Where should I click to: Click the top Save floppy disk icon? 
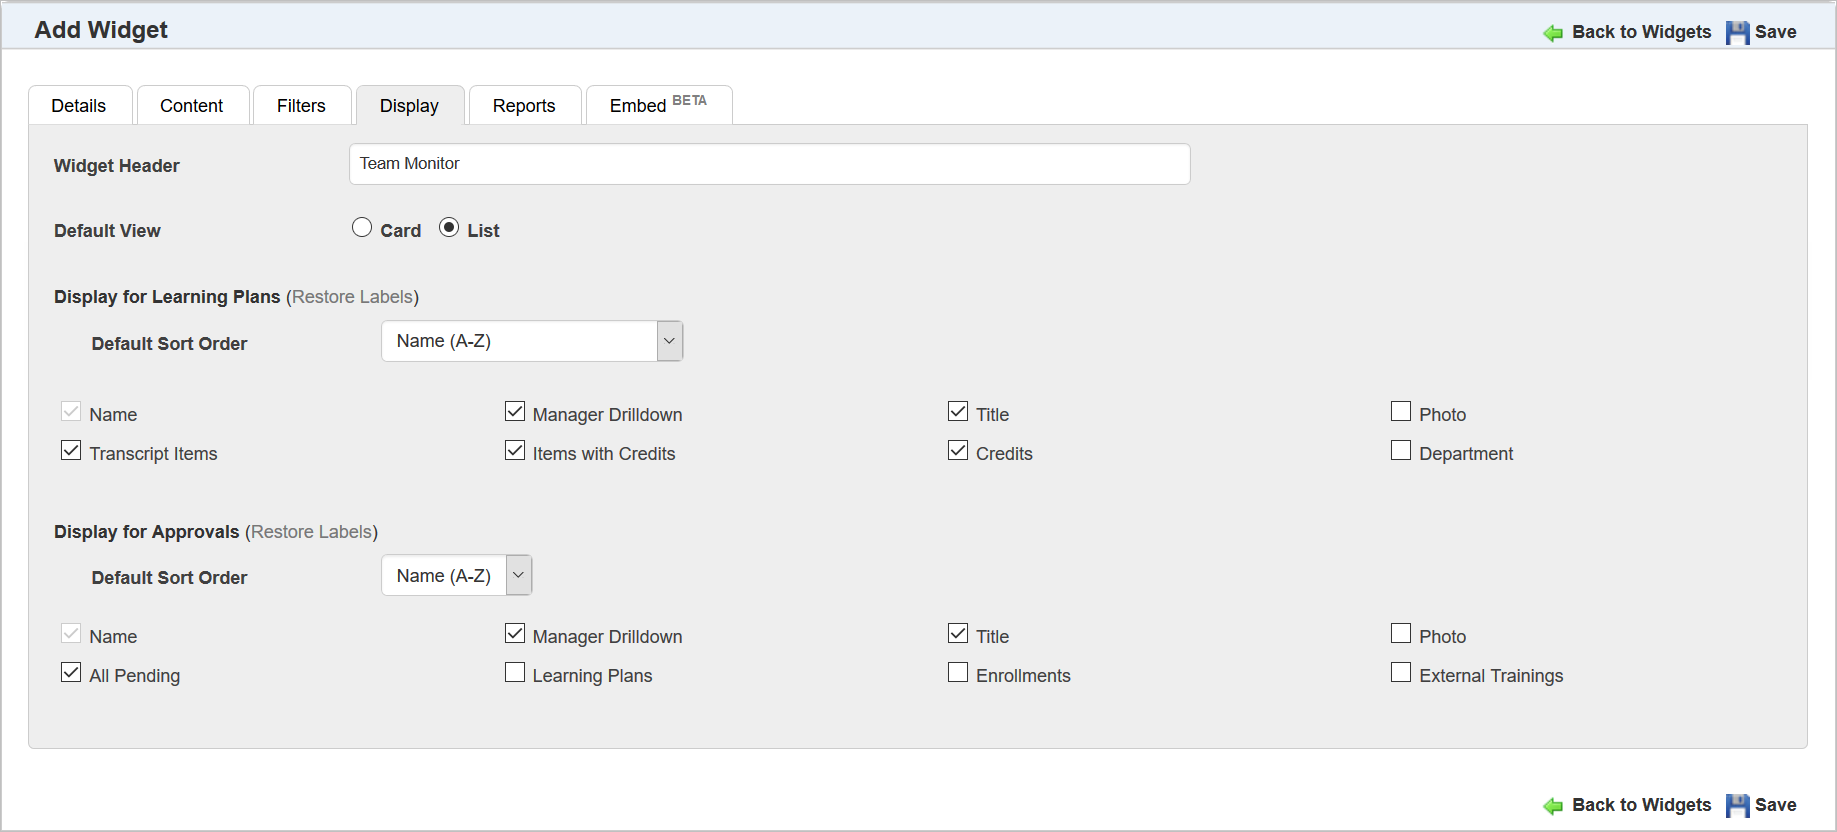point(1738,33)
